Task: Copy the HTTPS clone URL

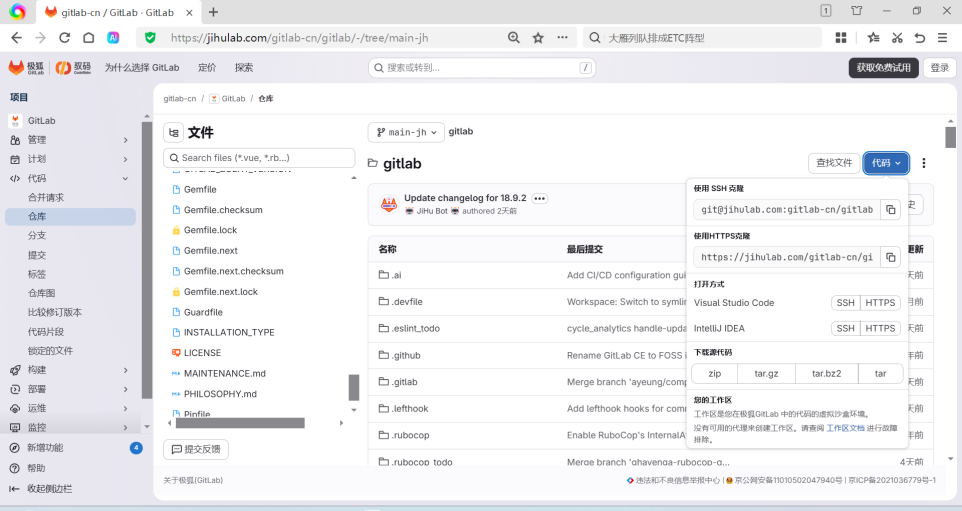Action: [890, 257]
